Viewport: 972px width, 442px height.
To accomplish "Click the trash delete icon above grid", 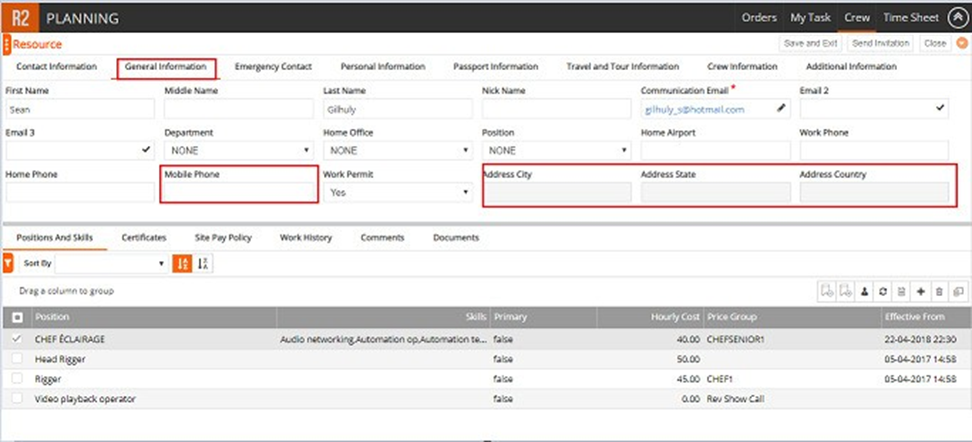I will [939, 291].
